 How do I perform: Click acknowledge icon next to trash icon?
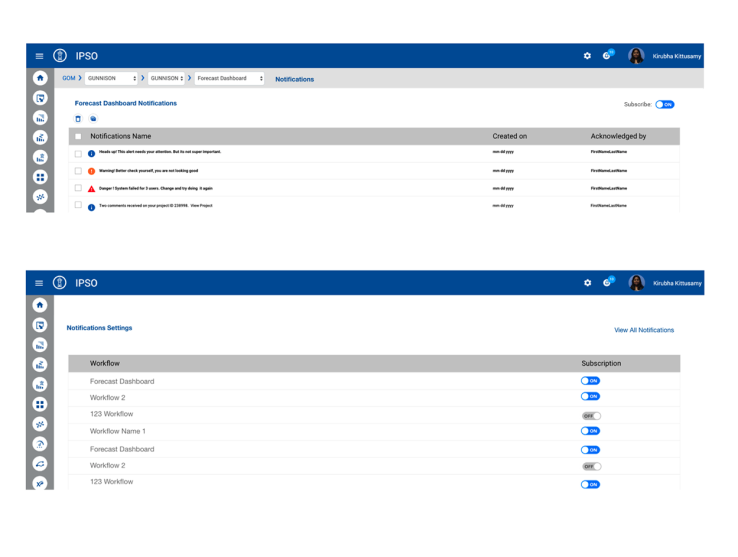[x=93, y=119]
